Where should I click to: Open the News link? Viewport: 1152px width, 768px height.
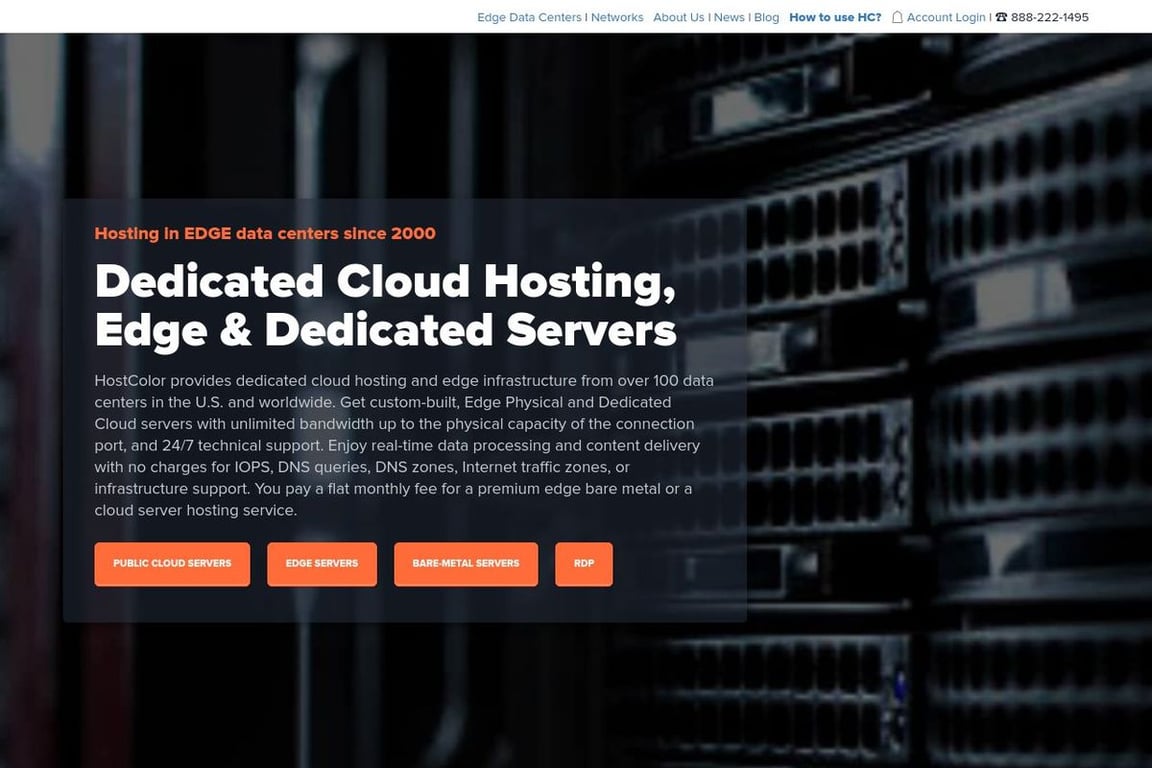pos(729,17)
